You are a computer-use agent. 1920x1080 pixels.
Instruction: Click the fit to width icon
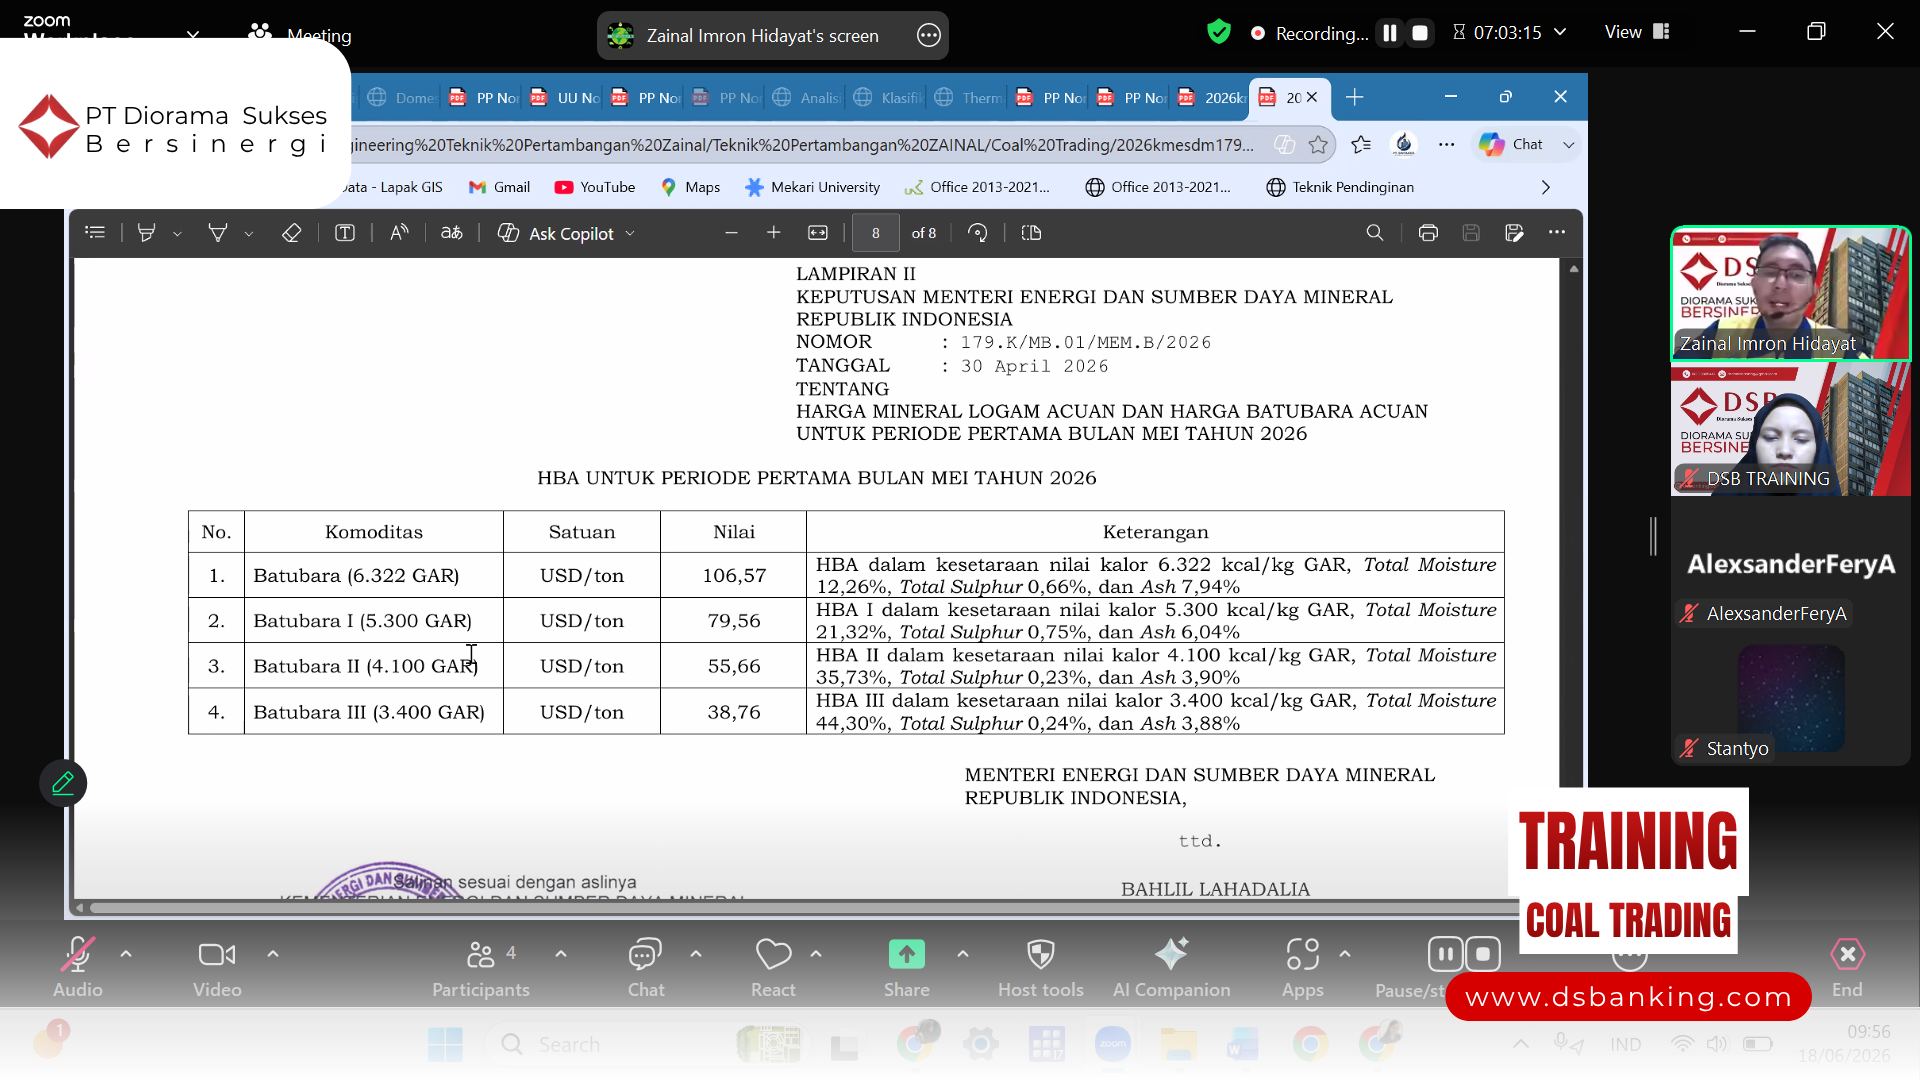coord(818,233)
